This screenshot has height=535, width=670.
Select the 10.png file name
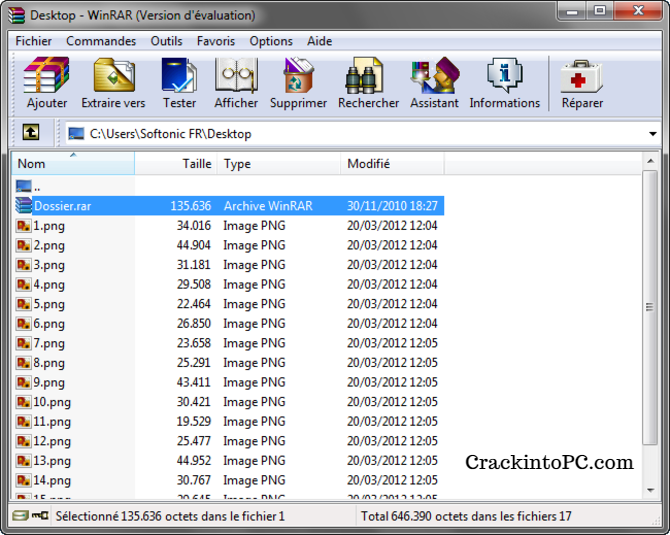click(52, 402)
